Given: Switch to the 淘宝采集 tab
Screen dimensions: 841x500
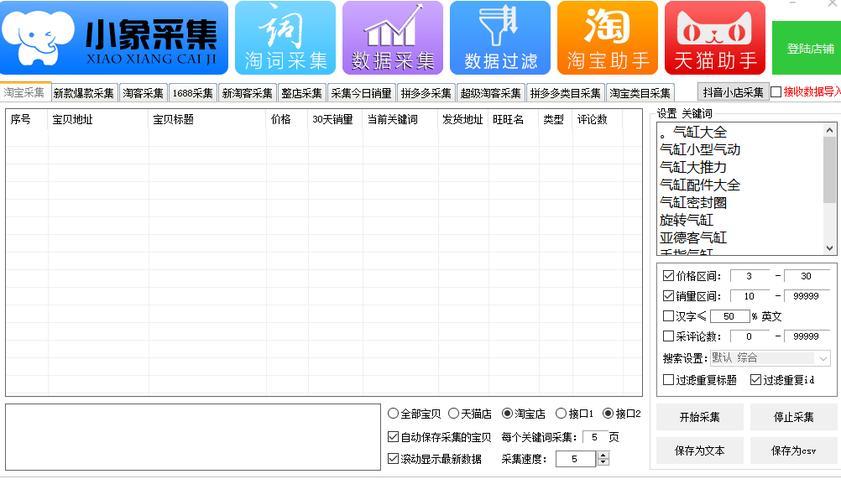Looking at the screenshot, I should pyautogui.click(x=25, y=92).
